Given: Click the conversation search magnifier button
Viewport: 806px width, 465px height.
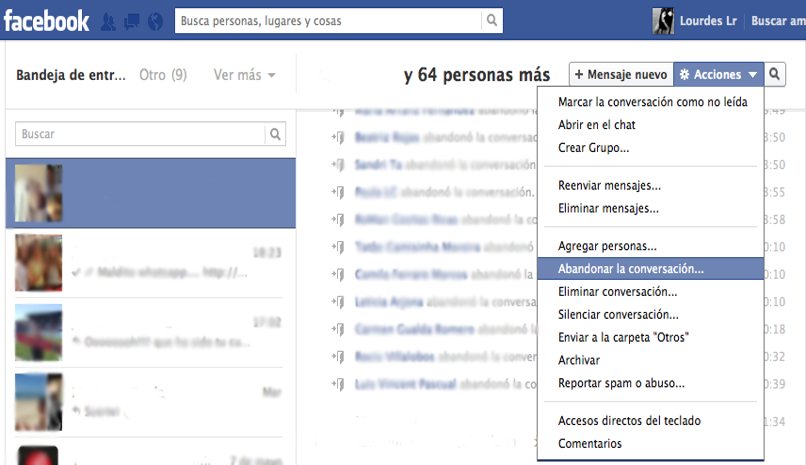Looking at the screenshot, I should tap(775, 75).
